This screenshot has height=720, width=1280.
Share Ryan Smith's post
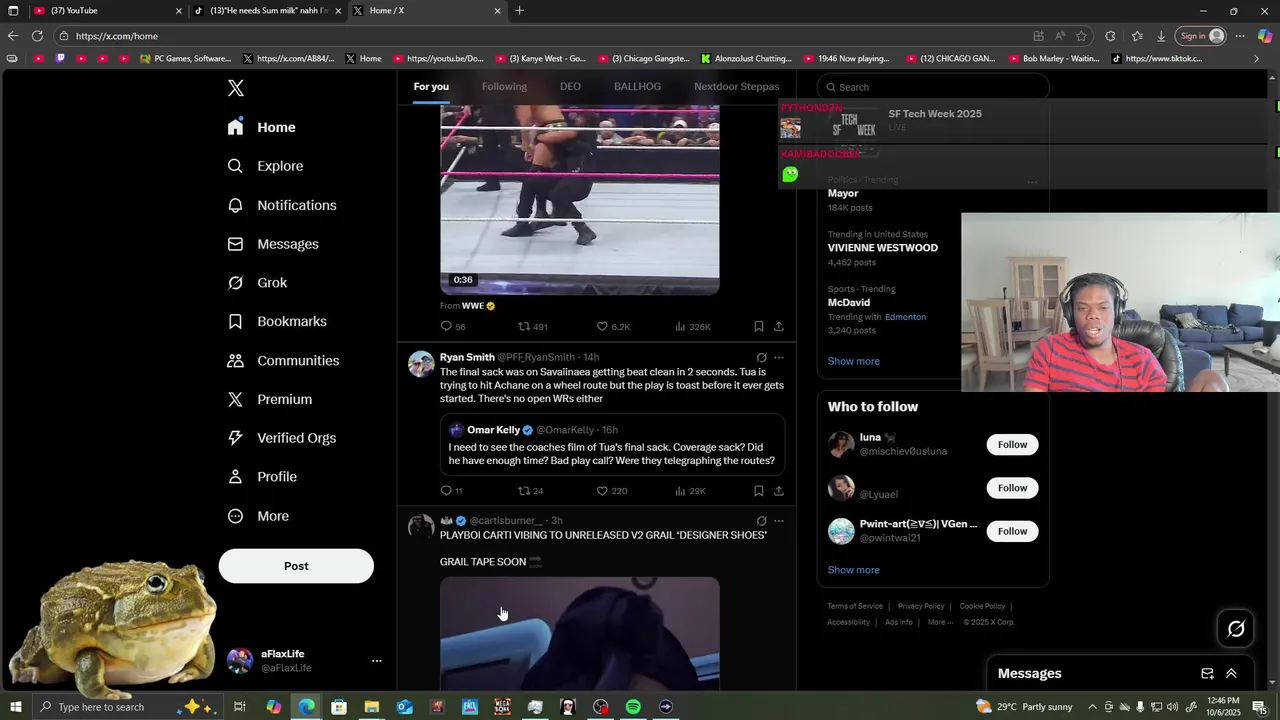pyautogui.click(x=779, y=491)
